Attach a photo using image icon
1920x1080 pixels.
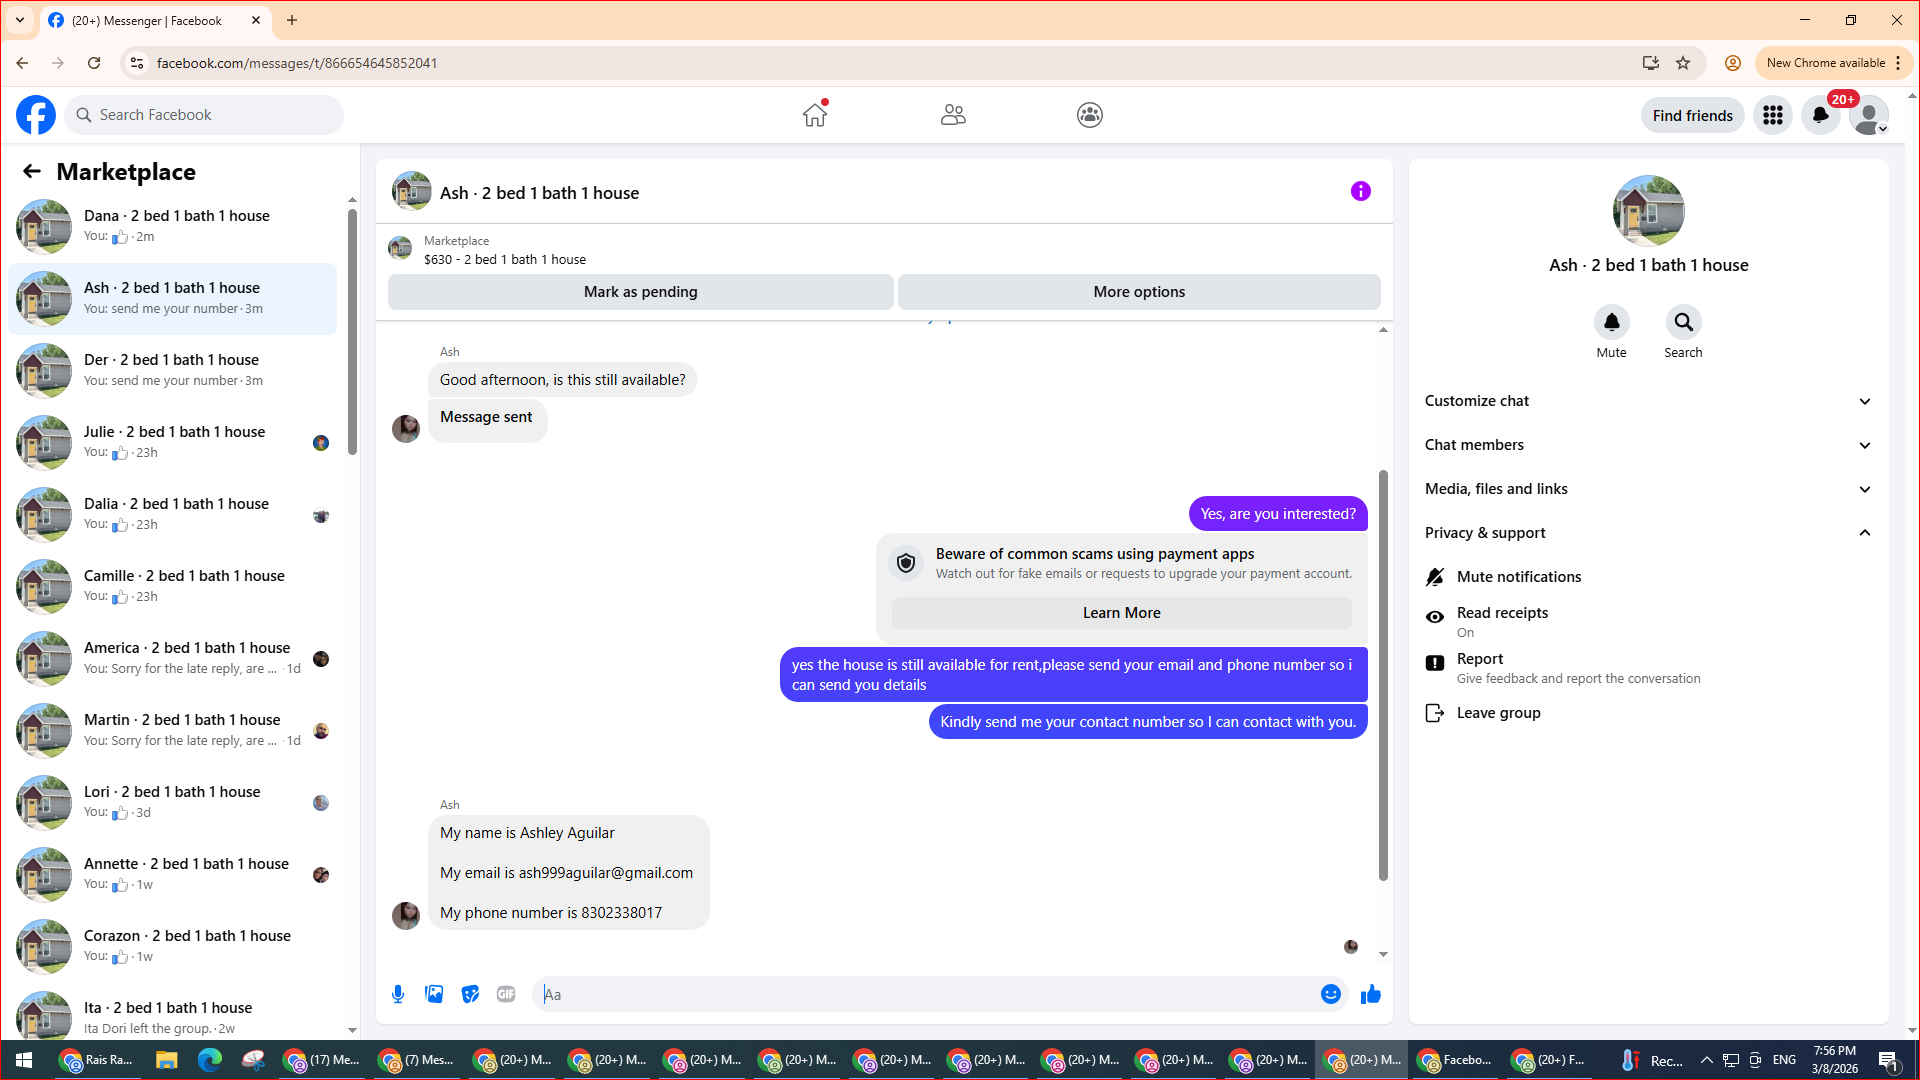pyautogui.click(x=434, y=994)
